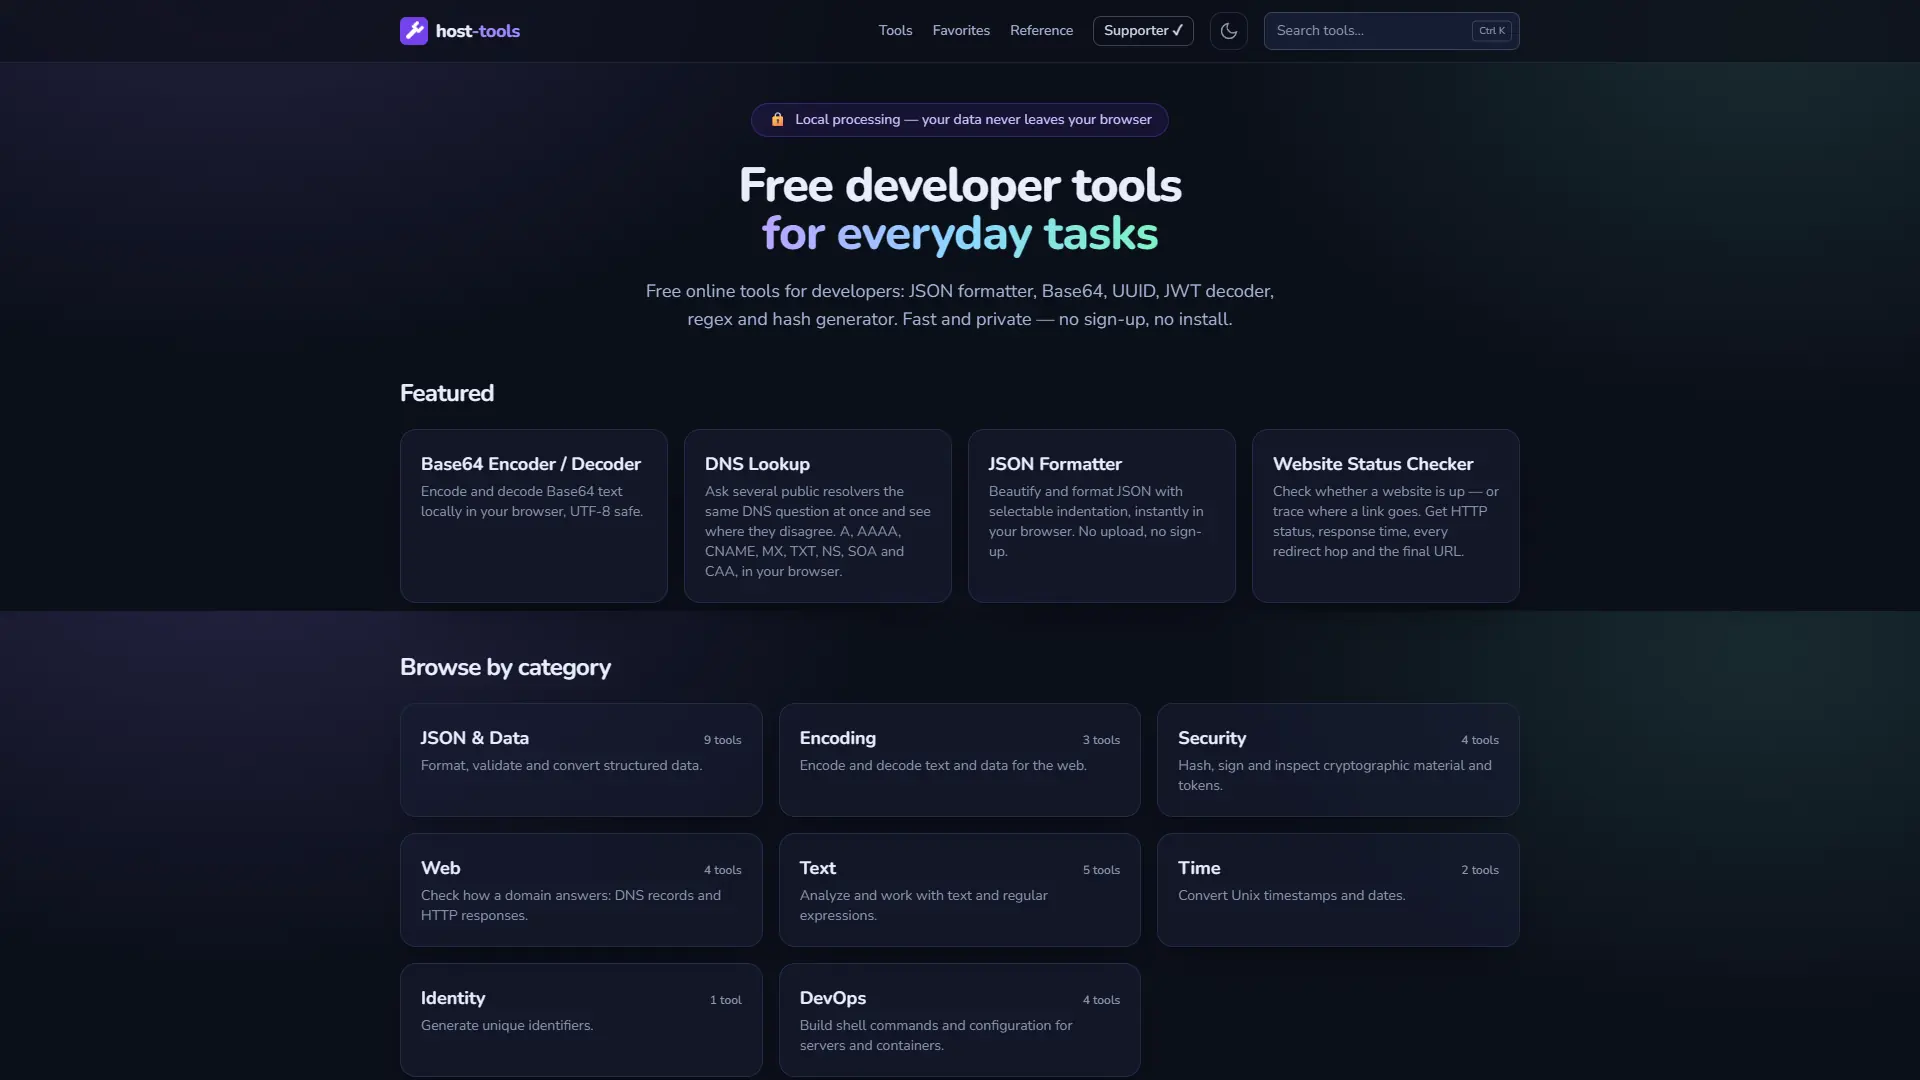Focus the Search tools input field
The width and height of the screenshot is (1920, 1080).
coord(1391,31)
